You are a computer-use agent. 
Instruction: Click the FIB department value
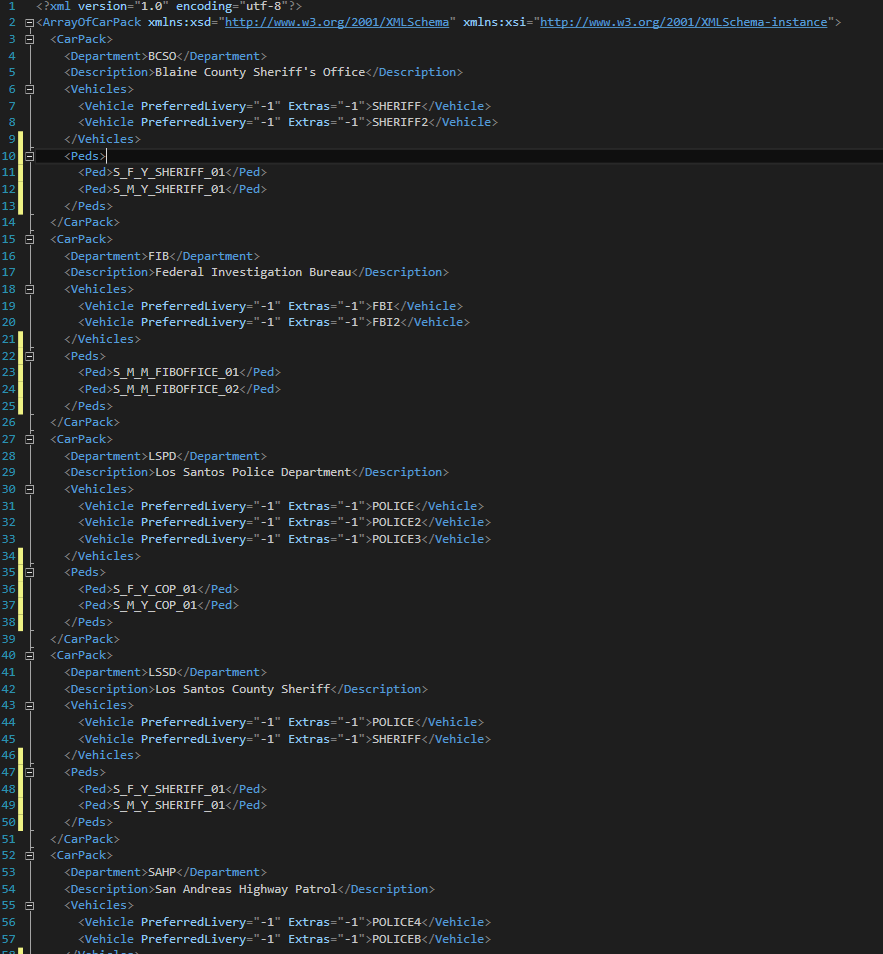158,256
